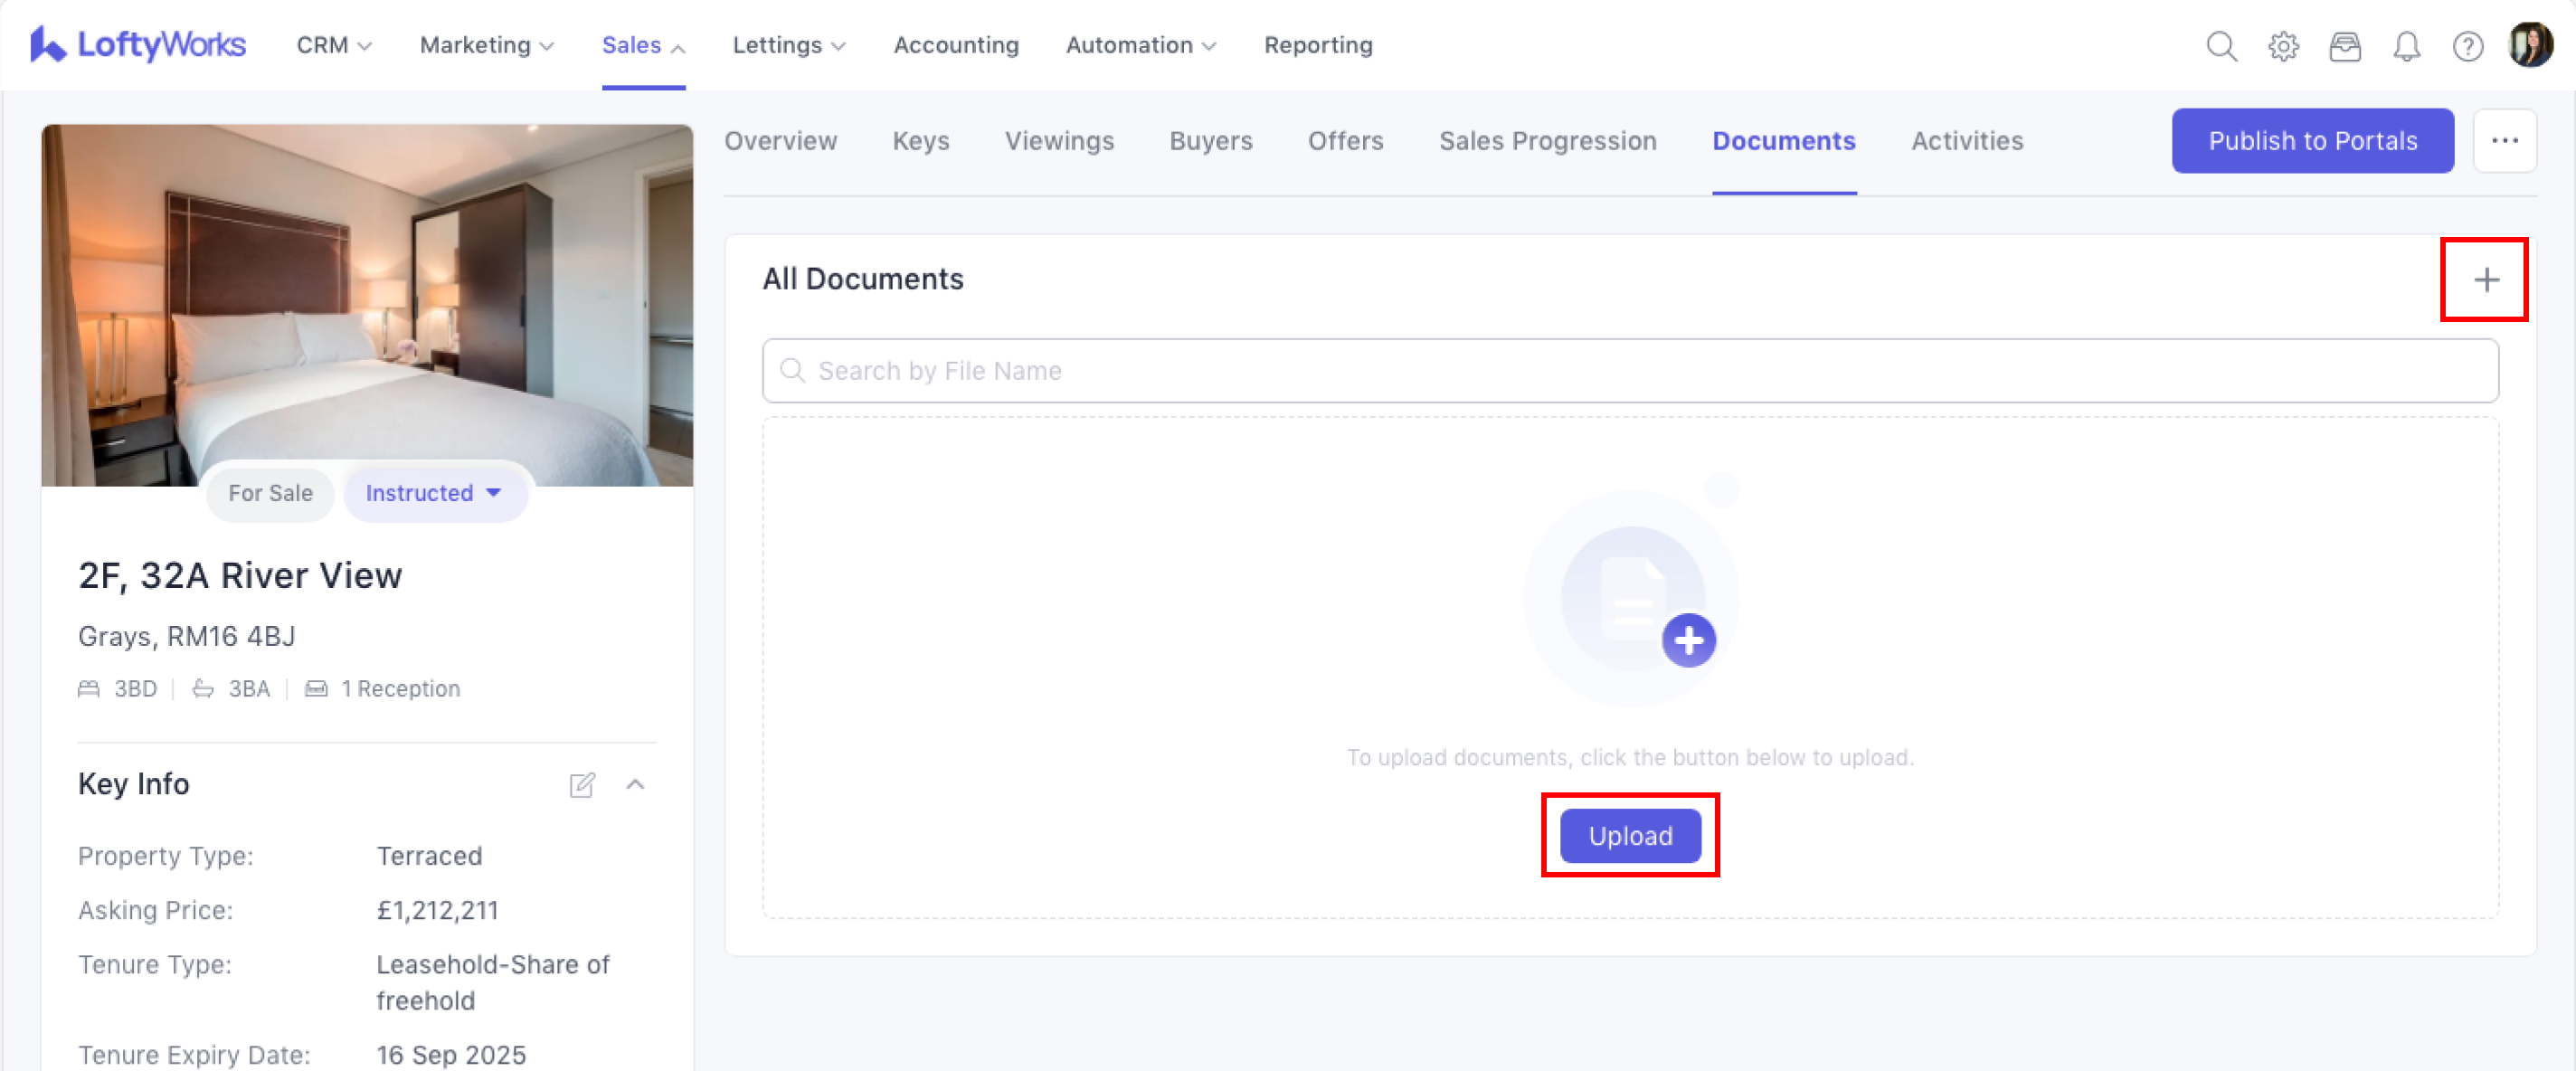Image resolution: width=2576 pixels, height=1071 pixels.
Task: Open the three-dots more options menu
Action: (x=2504, y=141)
